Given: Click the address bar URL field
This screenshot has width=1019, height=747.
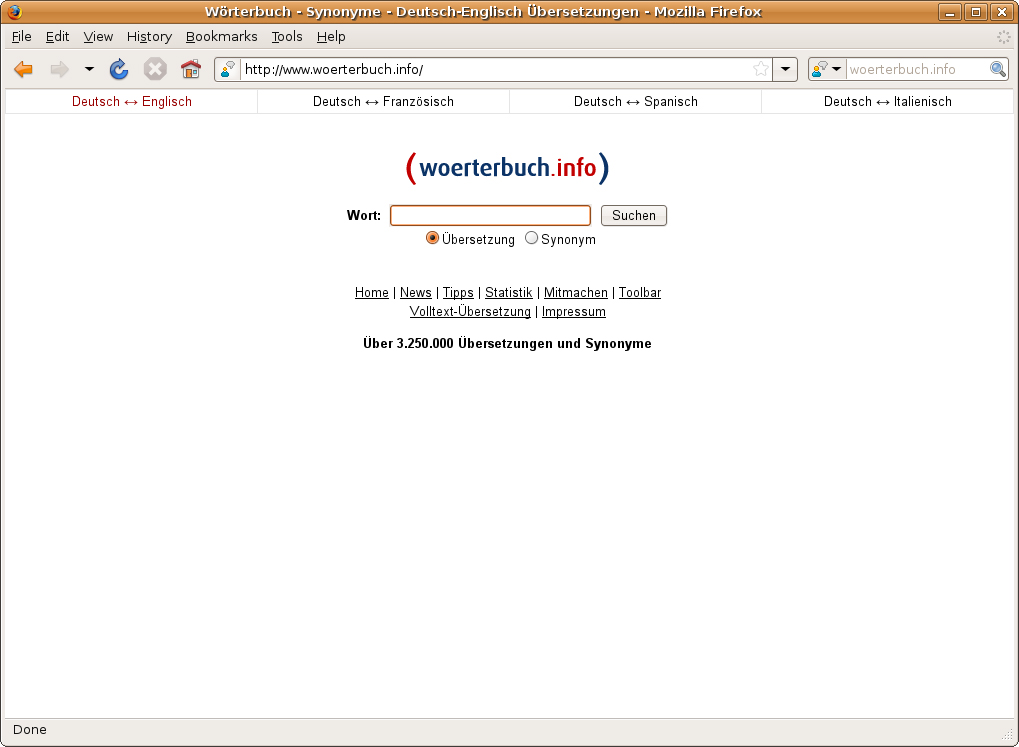Looking at the screenshot, I should click(496, 69).
